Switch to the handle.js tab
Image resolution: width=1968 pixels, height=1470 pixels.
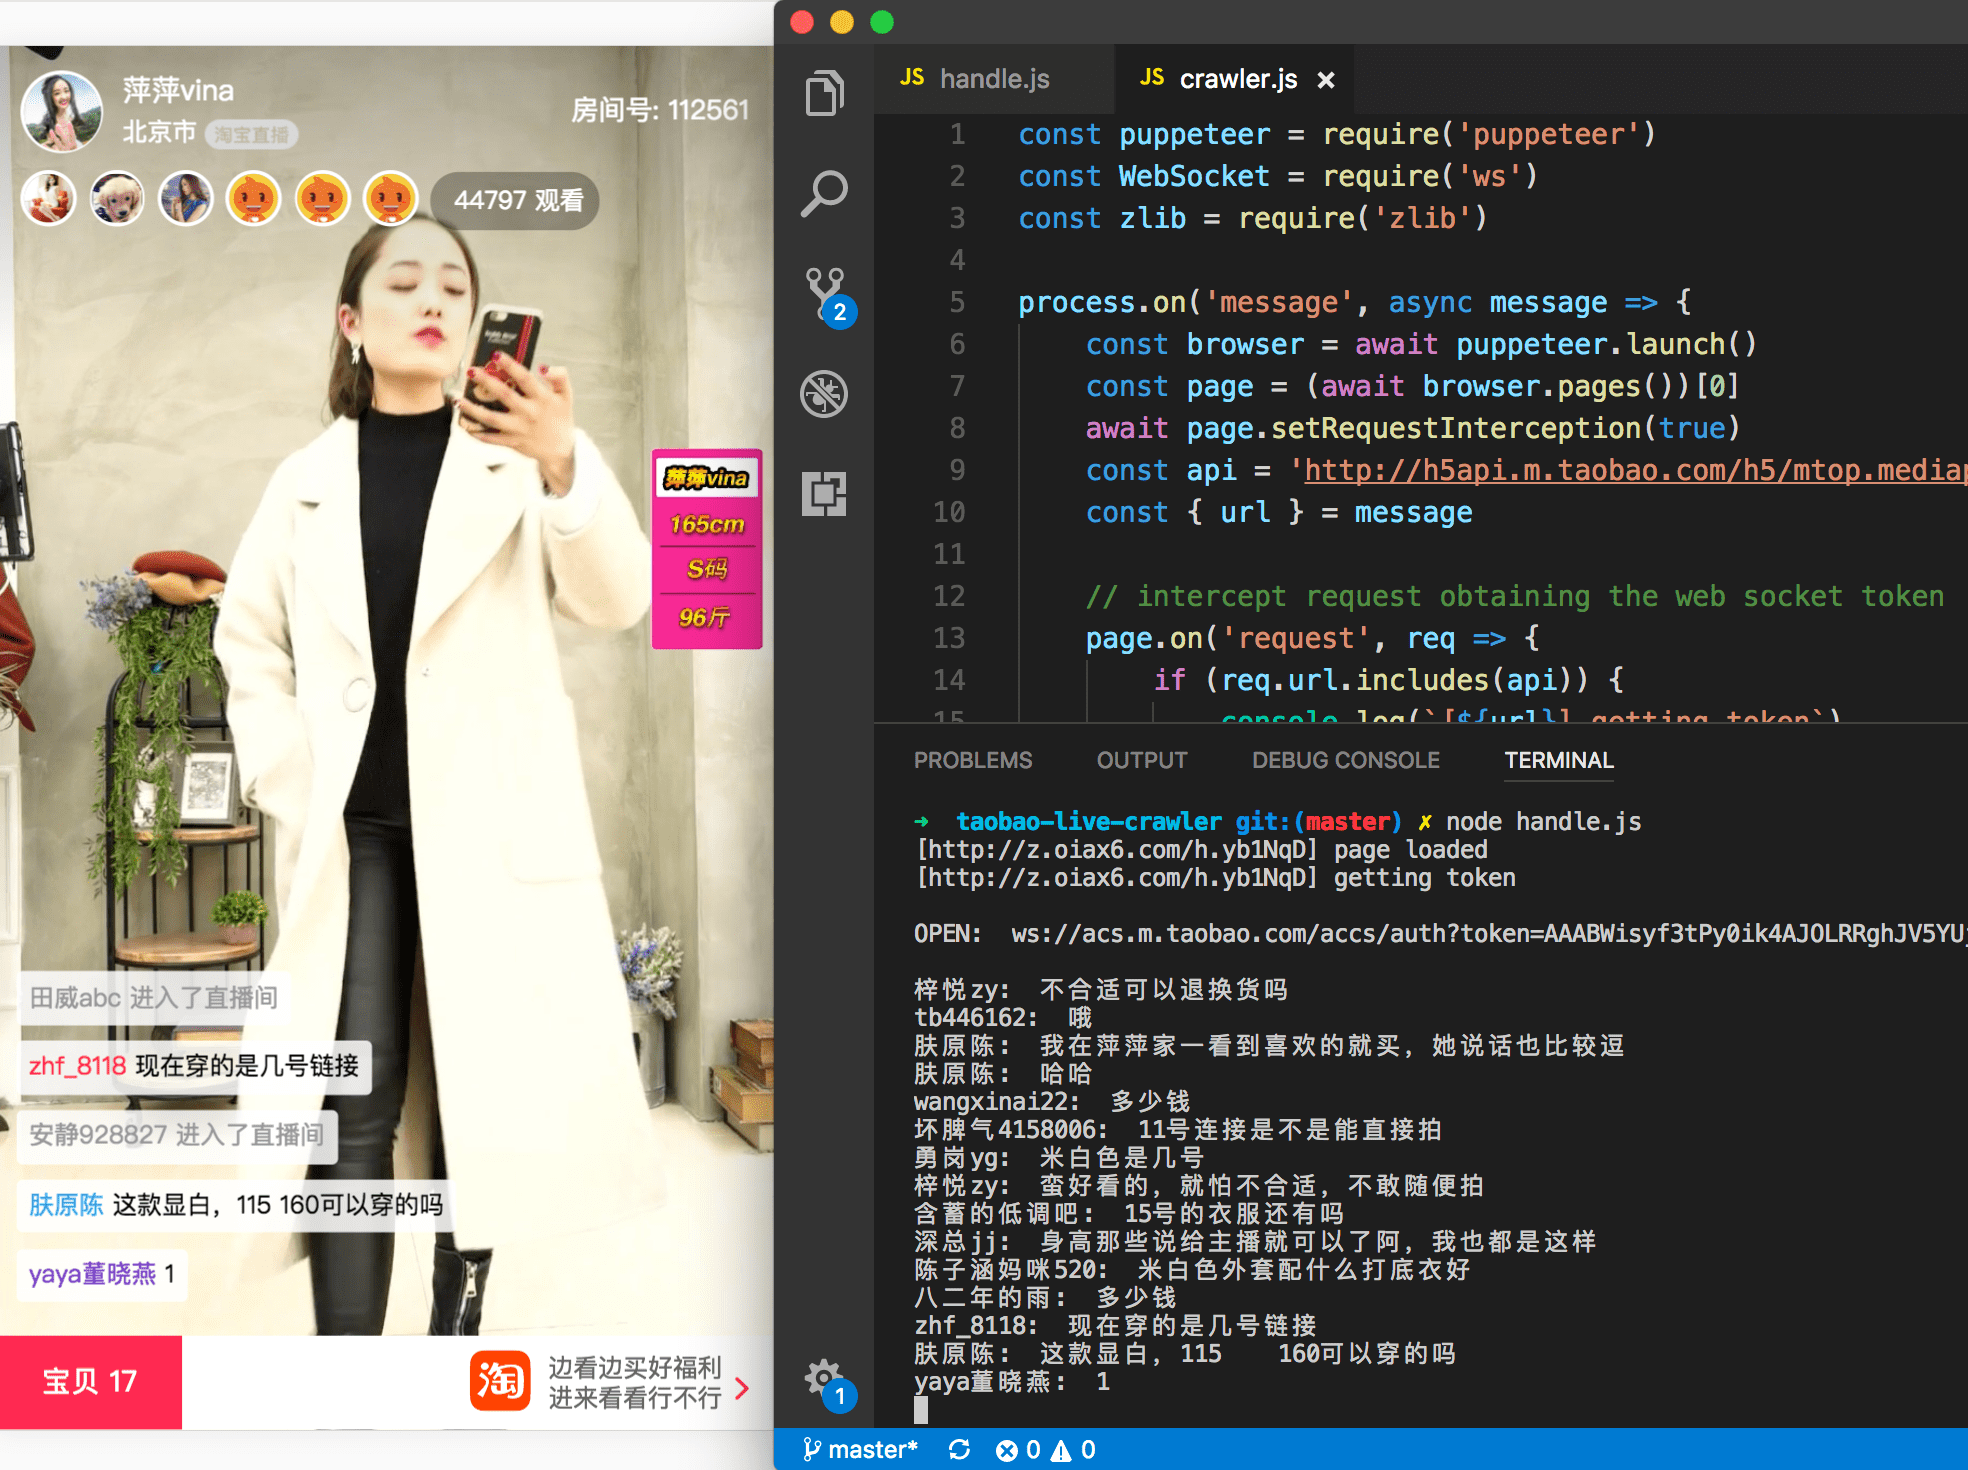pos(993,79)
